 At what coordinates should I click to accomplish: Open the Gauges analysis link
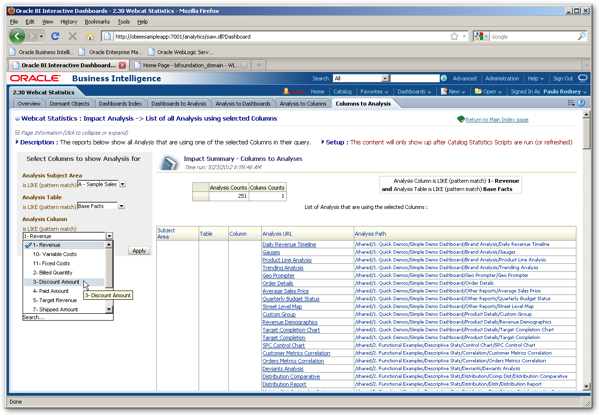pos(271,252)
